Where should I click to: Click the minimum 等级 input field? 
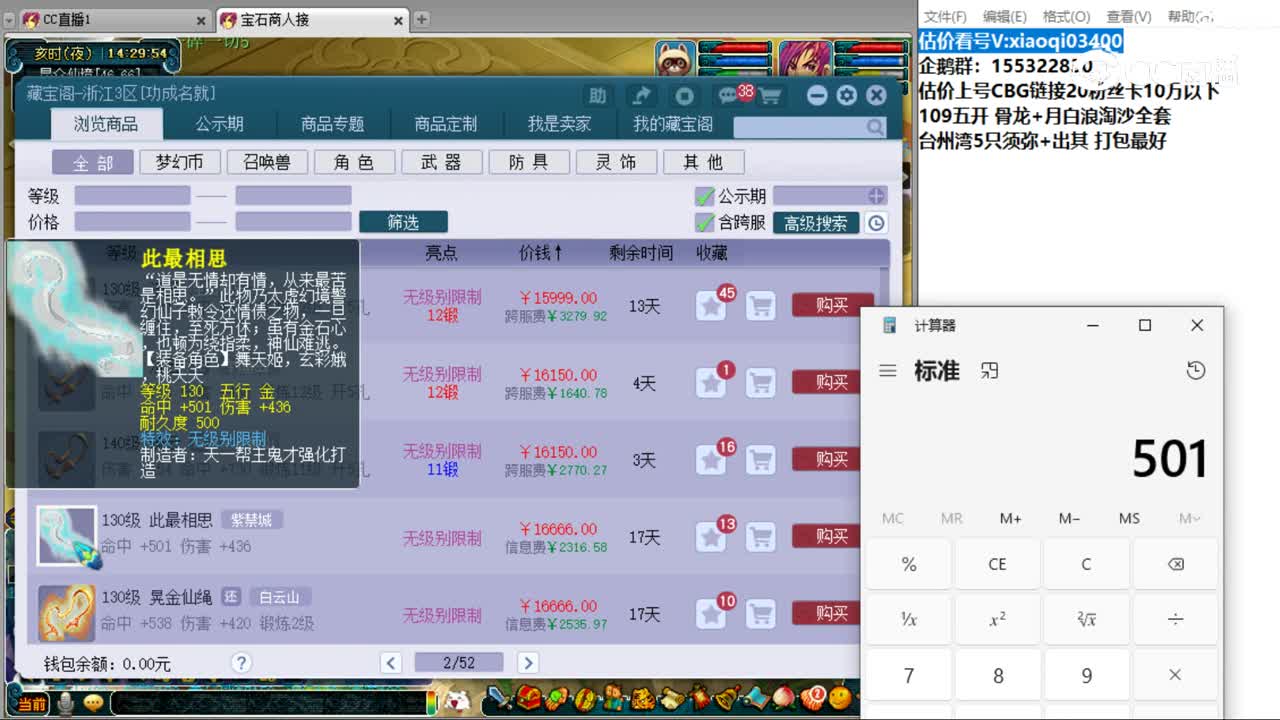132,196
